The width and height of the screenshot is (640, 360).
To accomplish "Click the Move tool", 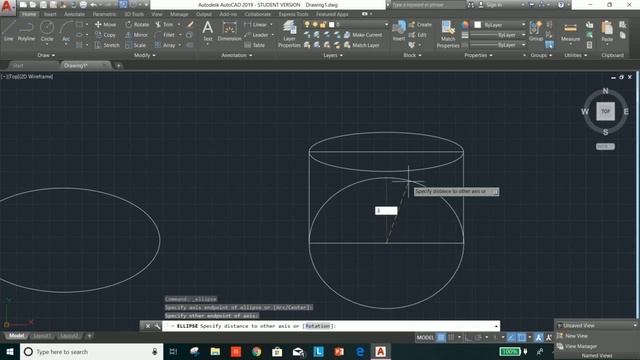I will click(x=105, y=24).
